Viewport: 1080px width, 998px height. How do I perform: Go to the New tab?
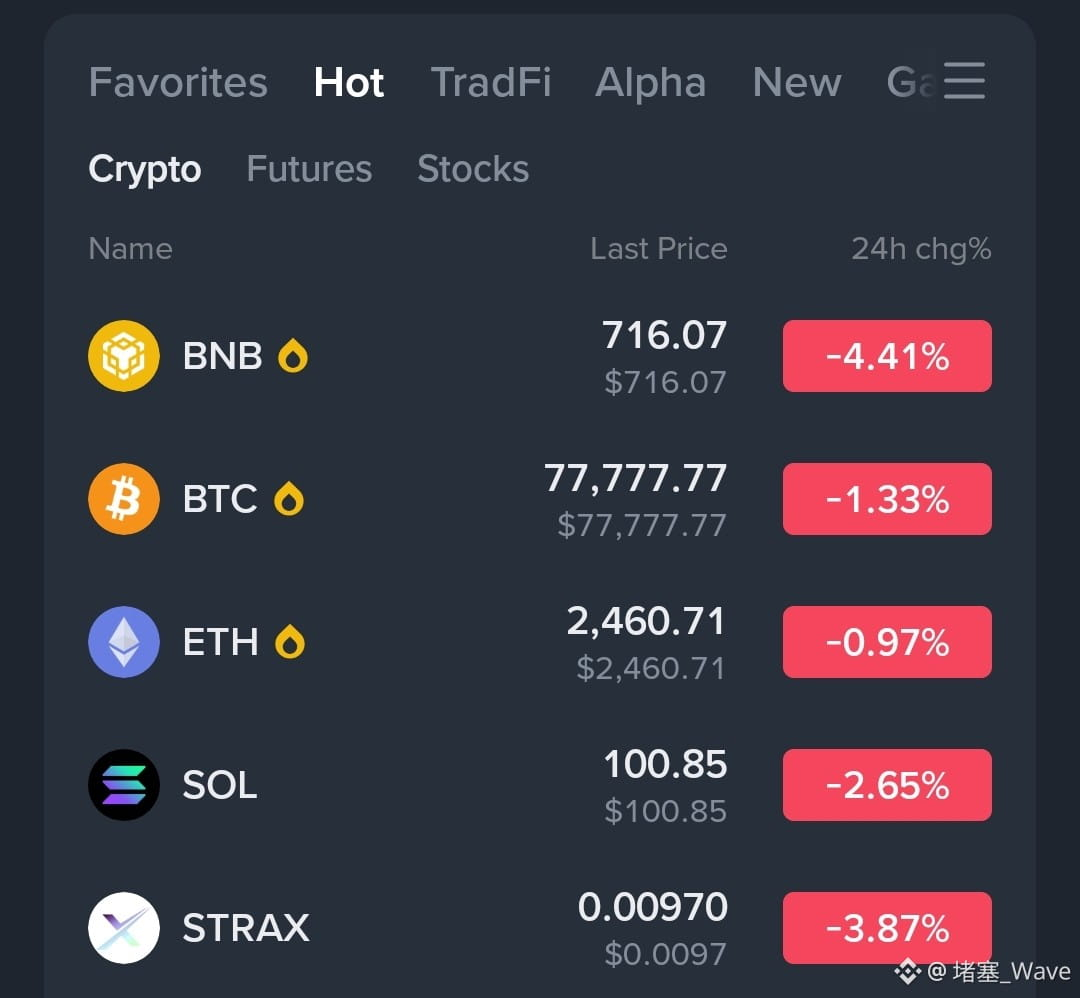[797, 83]
